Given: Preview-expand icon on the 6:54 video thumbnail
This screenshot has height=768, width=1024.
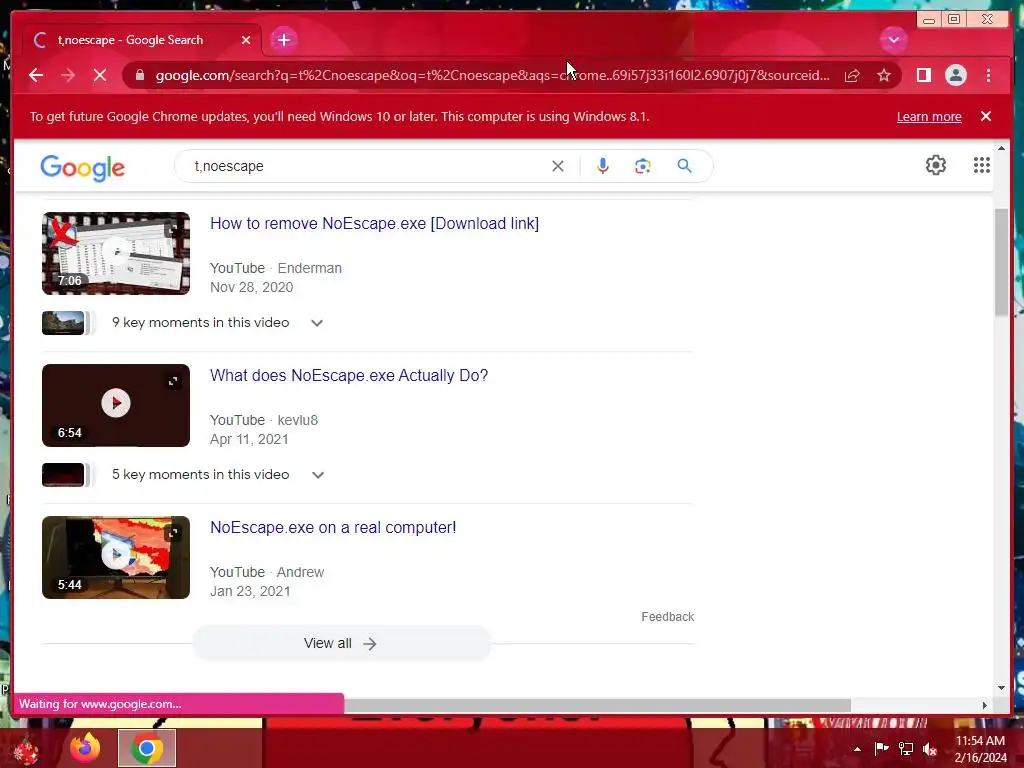Looking at the screenshot, I should pyautogui.click(x=172, y=381).
